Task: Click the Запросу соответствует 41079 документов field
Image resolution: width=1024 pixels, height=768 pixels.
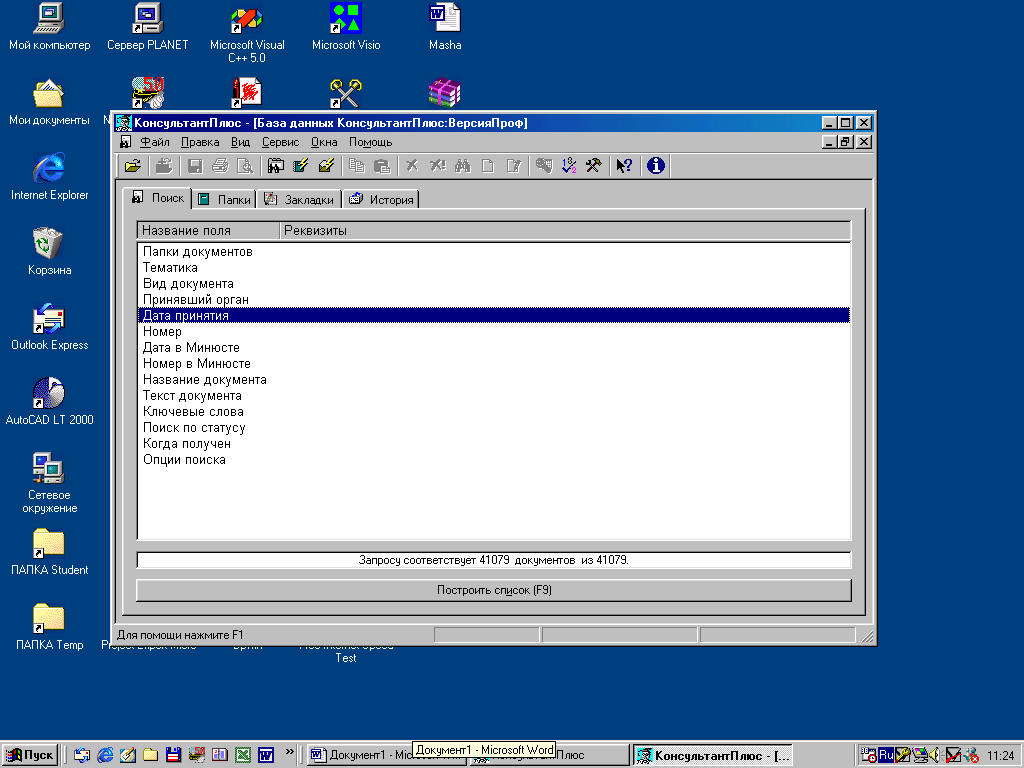Action: 494,560
